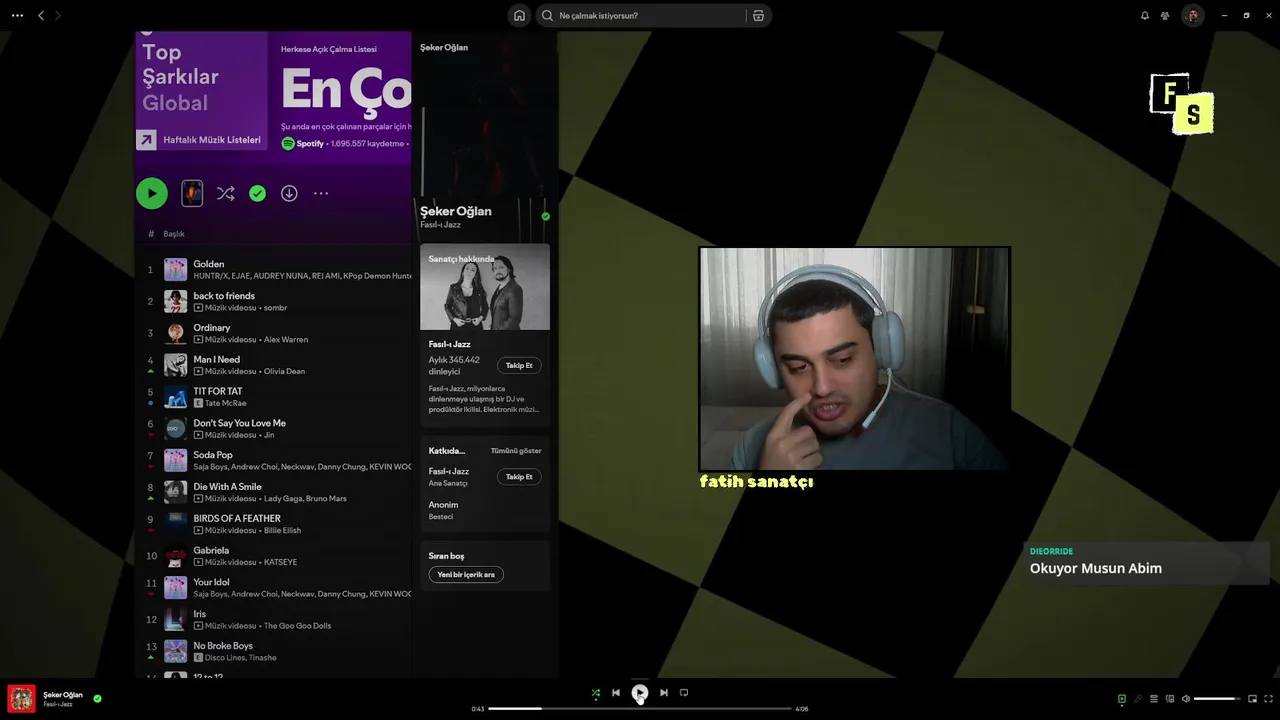The height and width of the screenshot is (720, 1280).
Task: Open 'Şeker Oğlan' title in now playing panel
Action: point(456,212)
